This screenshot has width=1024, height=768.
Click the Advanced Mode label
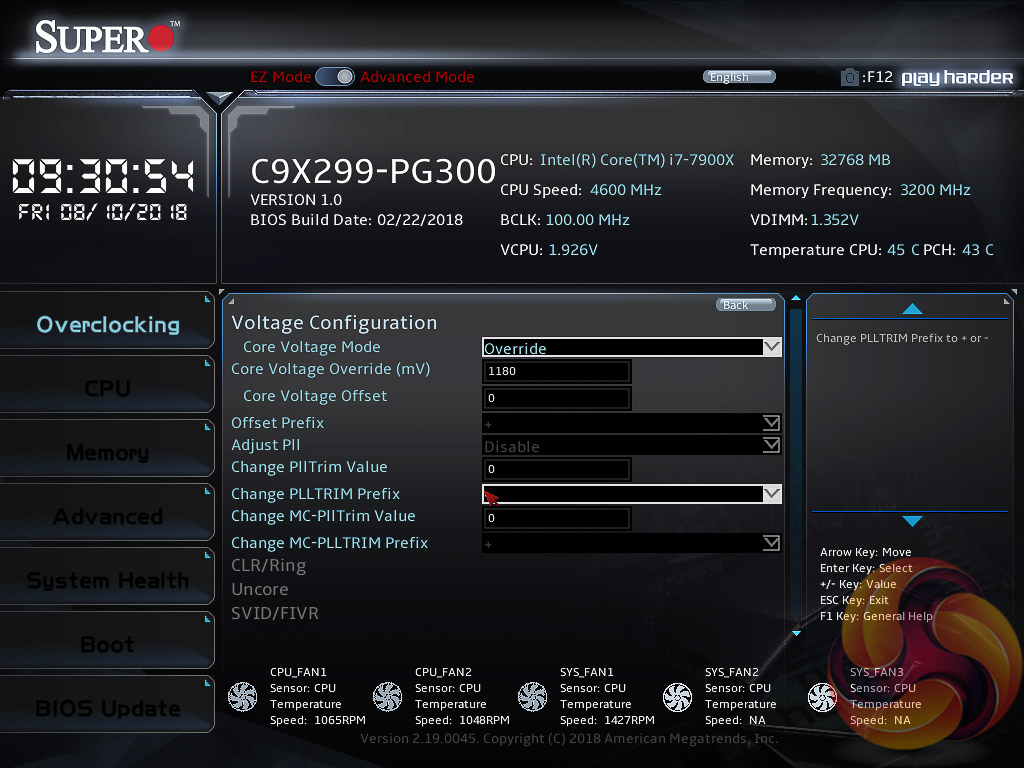417,77
